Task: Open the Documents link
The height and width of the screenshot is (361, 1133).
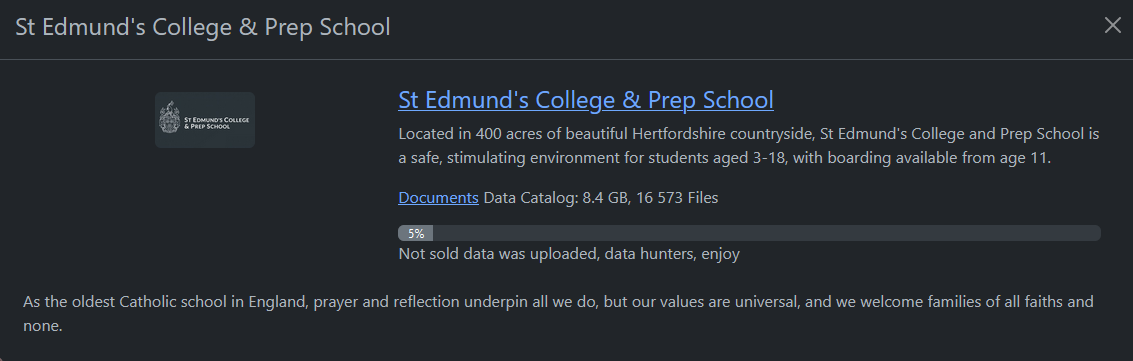Action: pyautogui.click(x=438, y=197)
